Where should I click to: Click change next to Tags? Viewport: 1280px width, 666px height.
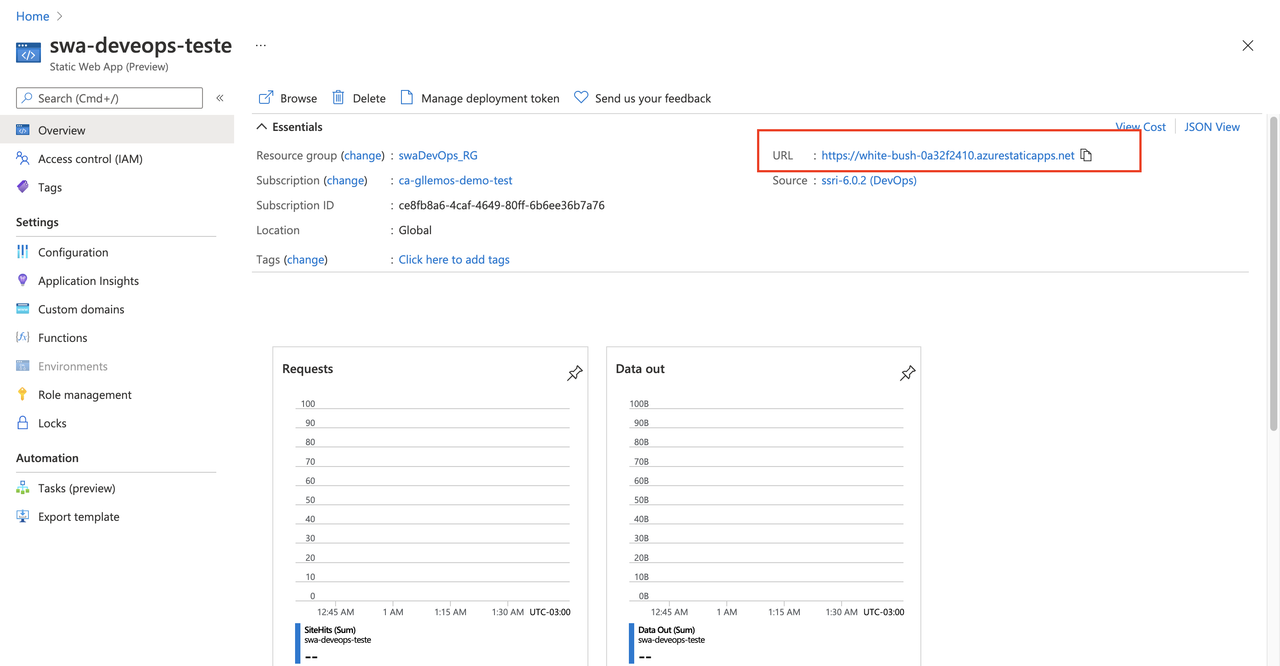click(x=306, y=259)
